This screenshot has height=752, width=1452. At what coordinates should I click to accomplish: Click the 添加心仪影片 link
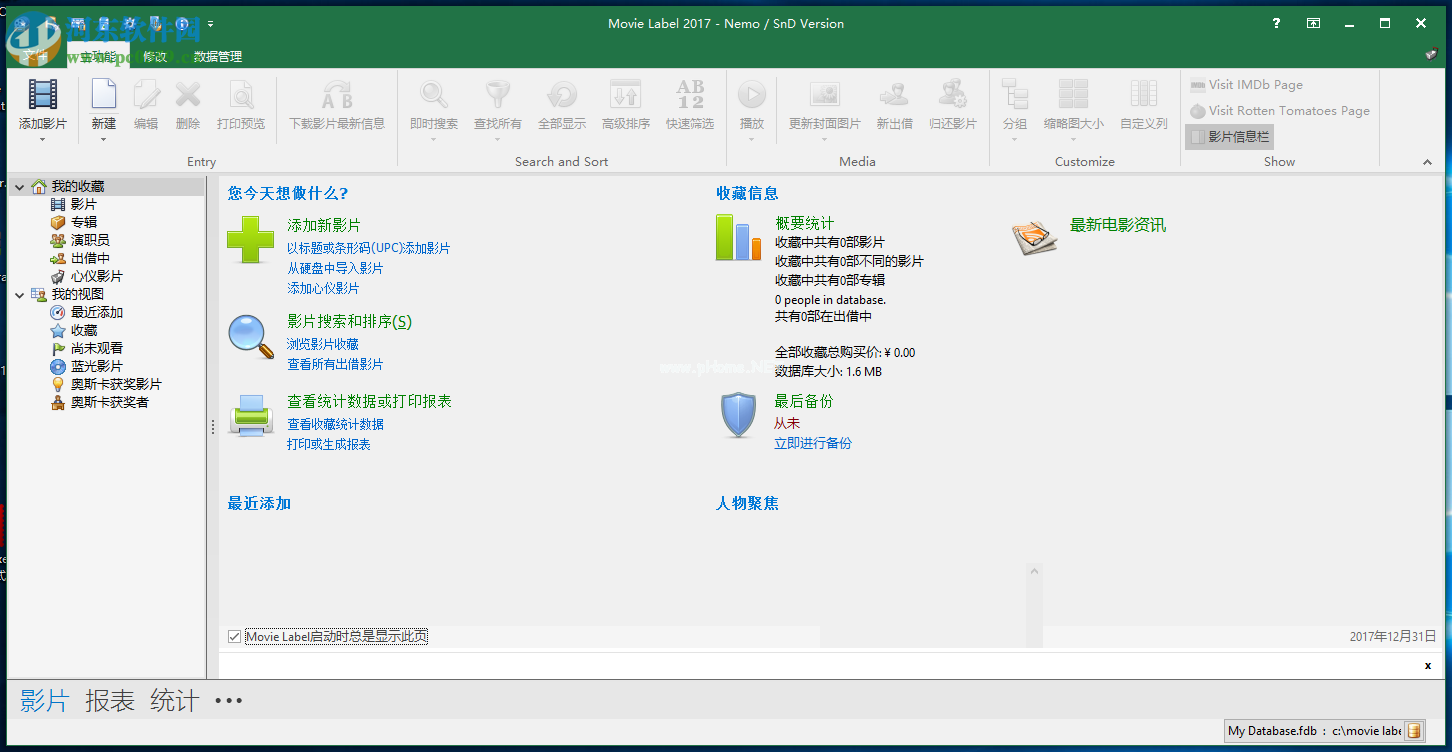tap(323, 288)
